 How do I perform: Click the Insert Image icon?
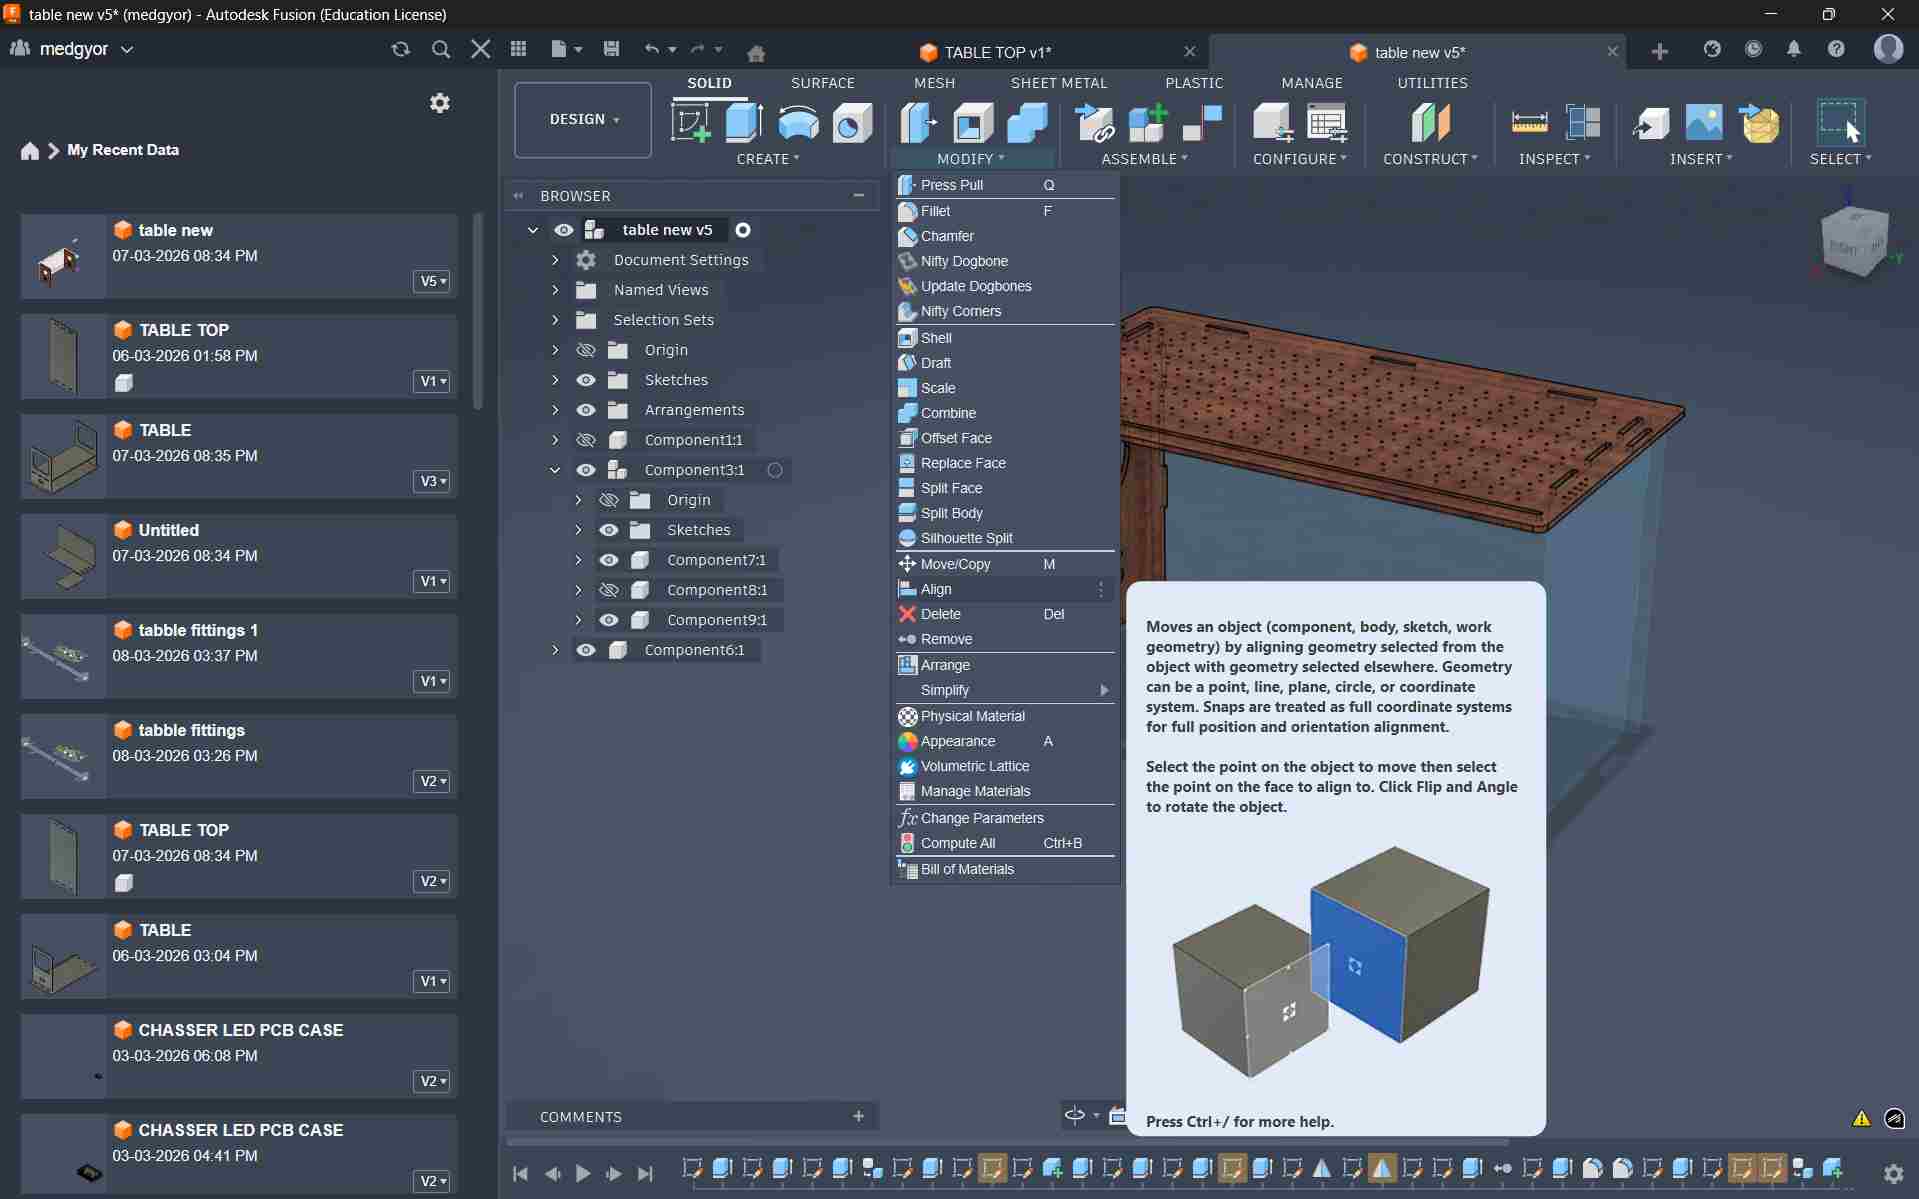tap(1703, 123)
